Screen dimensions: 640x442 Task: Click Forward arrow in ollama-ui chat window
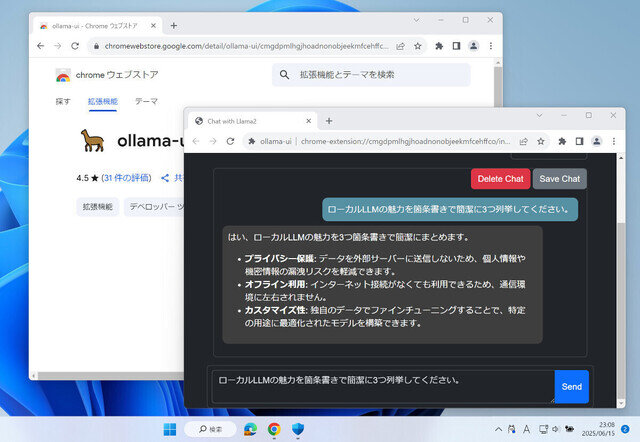tap(213, 141)
